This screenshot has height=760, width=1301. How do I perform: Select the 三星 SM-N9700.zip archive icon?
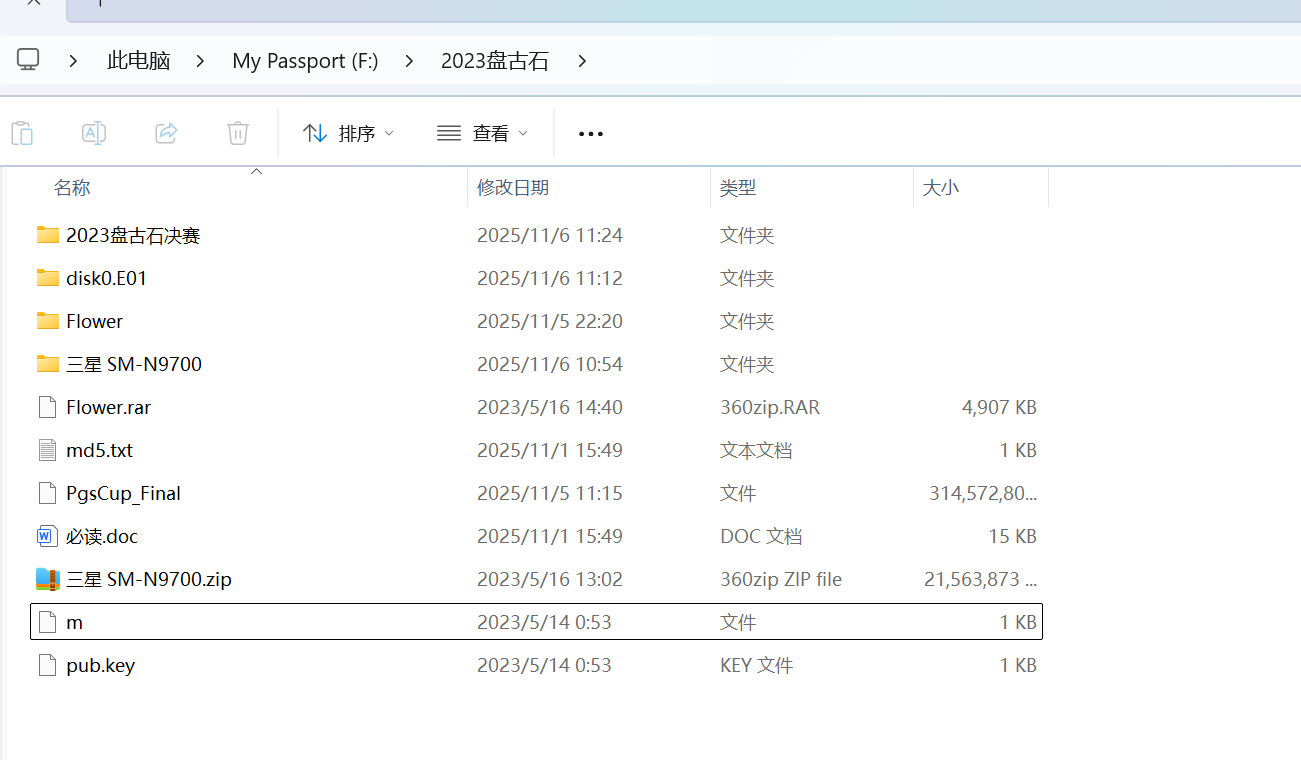(x=47, y=580)
